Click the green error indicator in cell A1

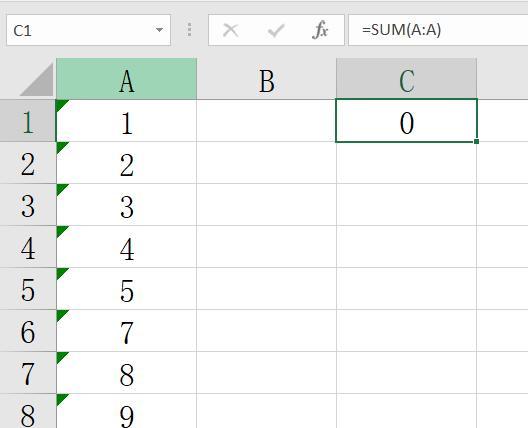61,105
